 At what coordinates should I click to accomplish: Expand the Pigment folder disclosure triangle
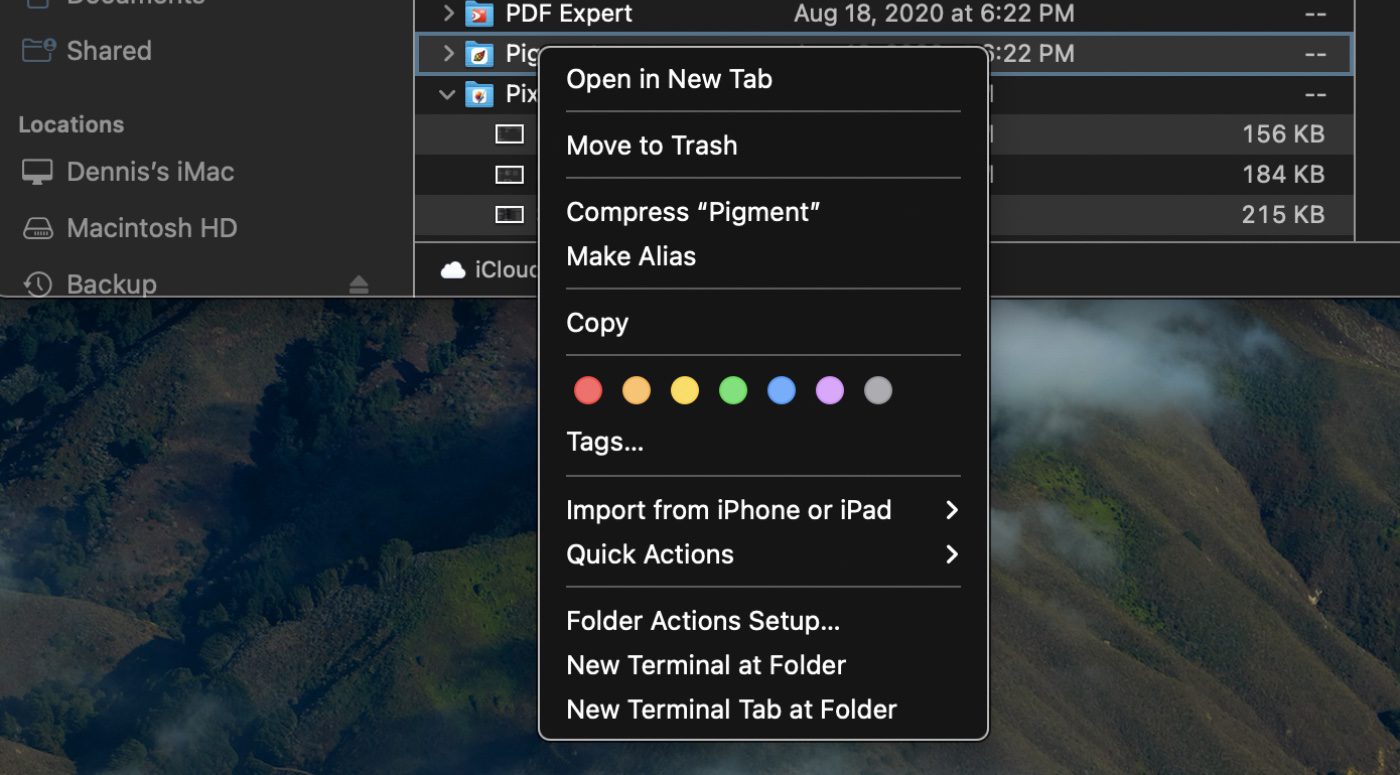448,54
